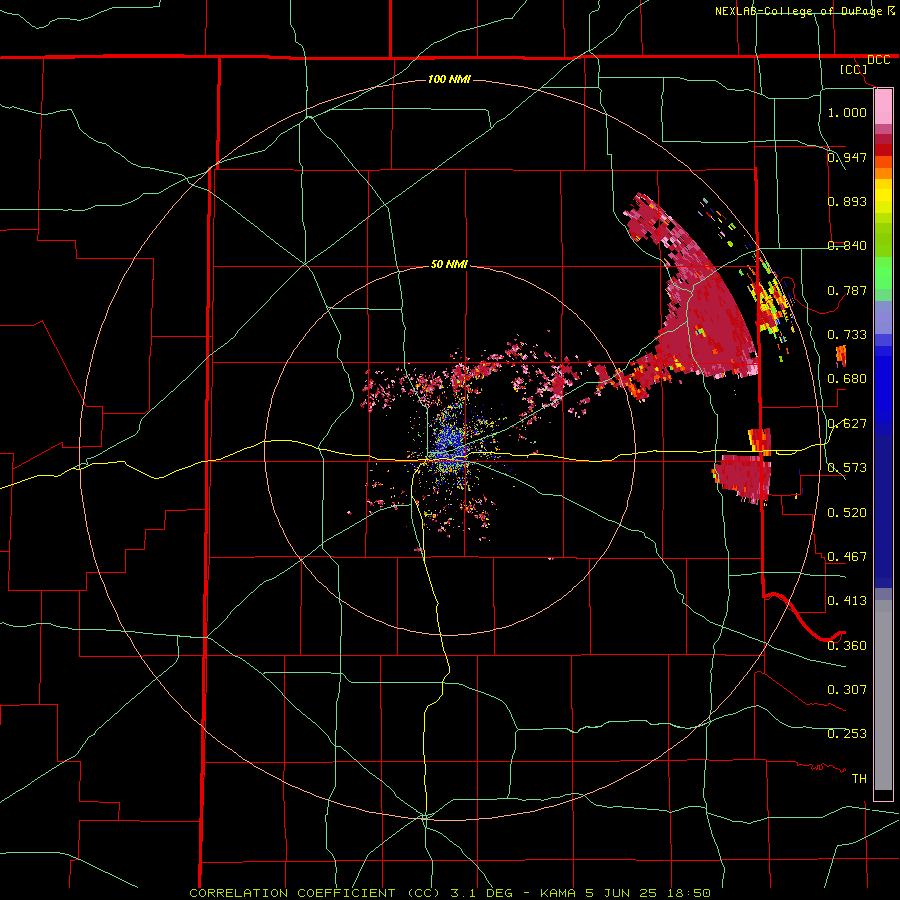Click the NEXLAB-College of DuPage label
This screenshot has height=900, width=900.
tap(805, 11)
